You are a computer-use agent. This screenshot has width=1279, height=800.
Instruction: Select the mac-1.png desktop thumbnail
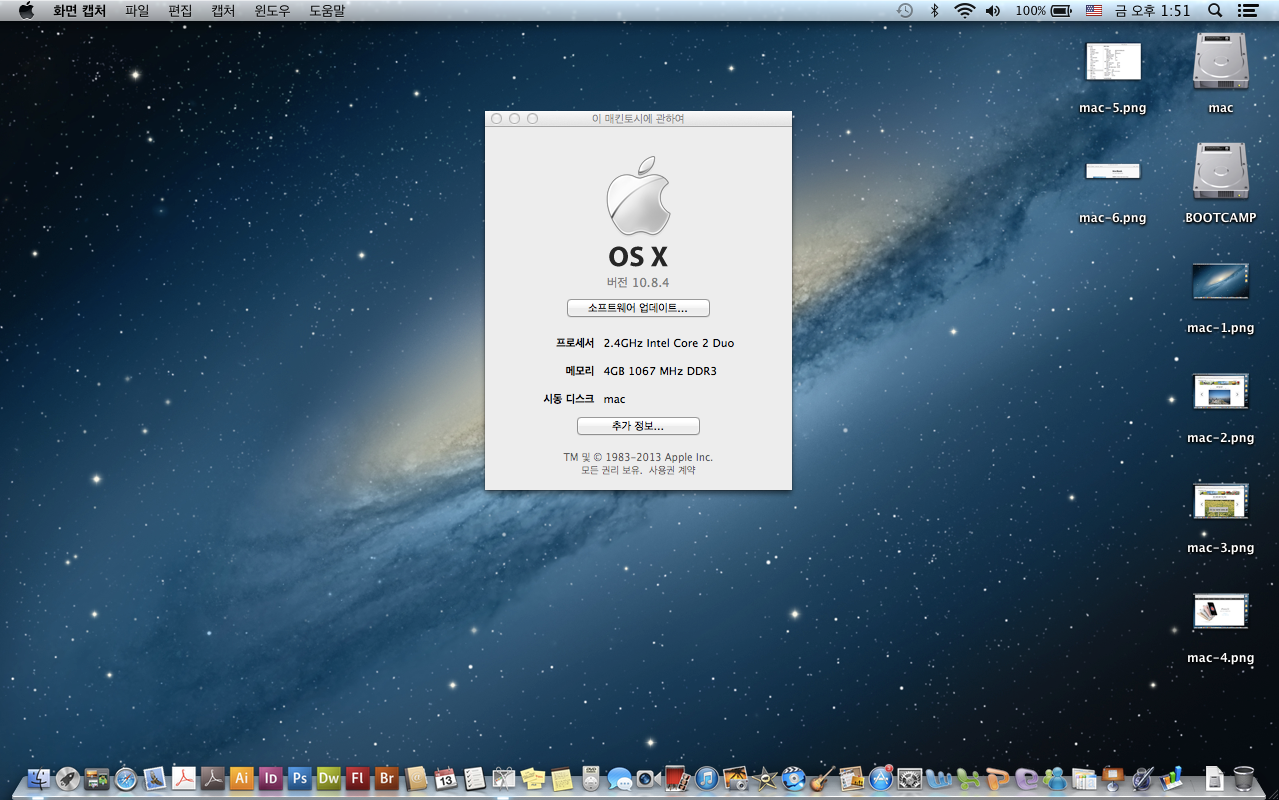(x=1220, y=282)
